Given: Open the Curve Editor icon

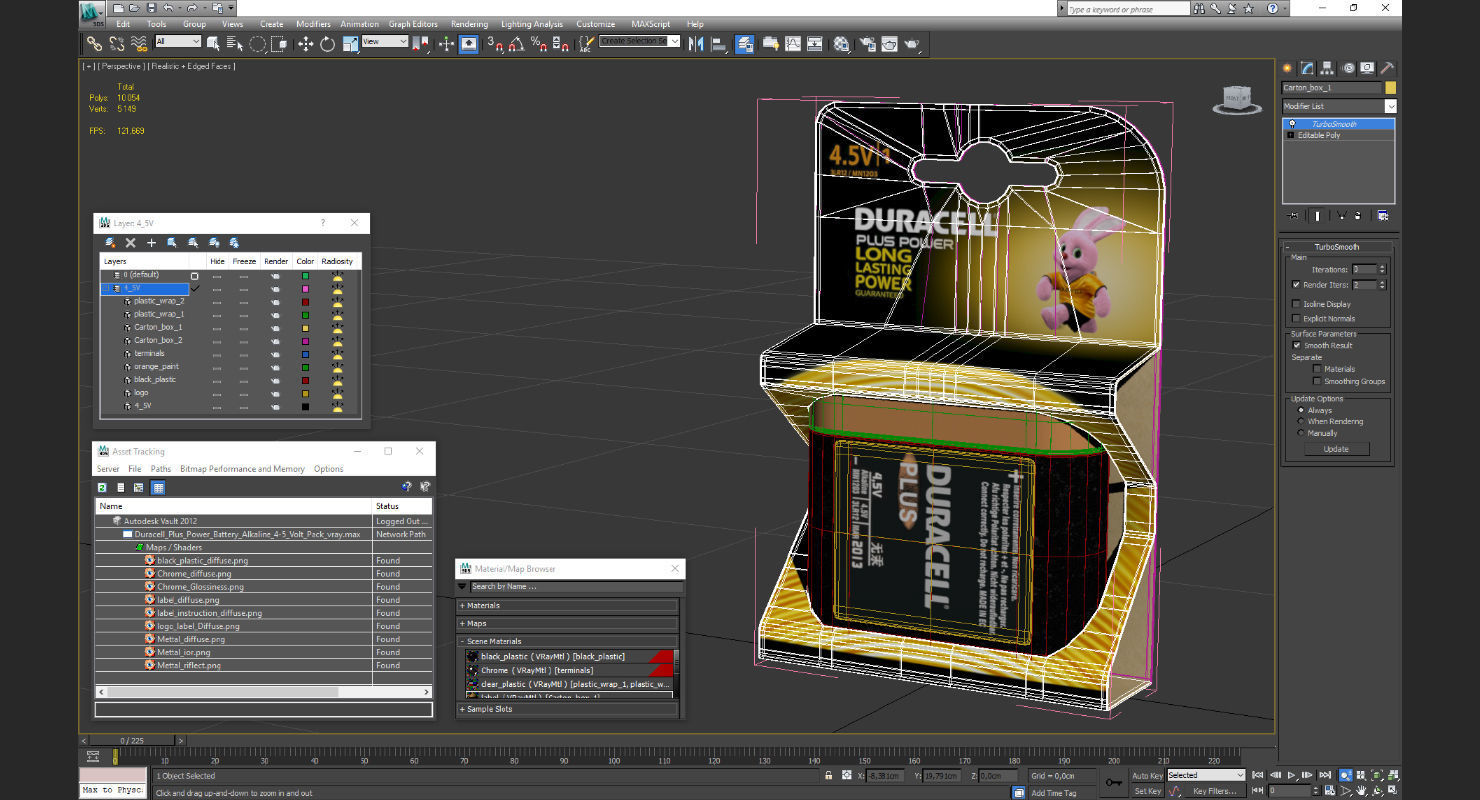Looking at the screenshot, I should coord(793,43).
